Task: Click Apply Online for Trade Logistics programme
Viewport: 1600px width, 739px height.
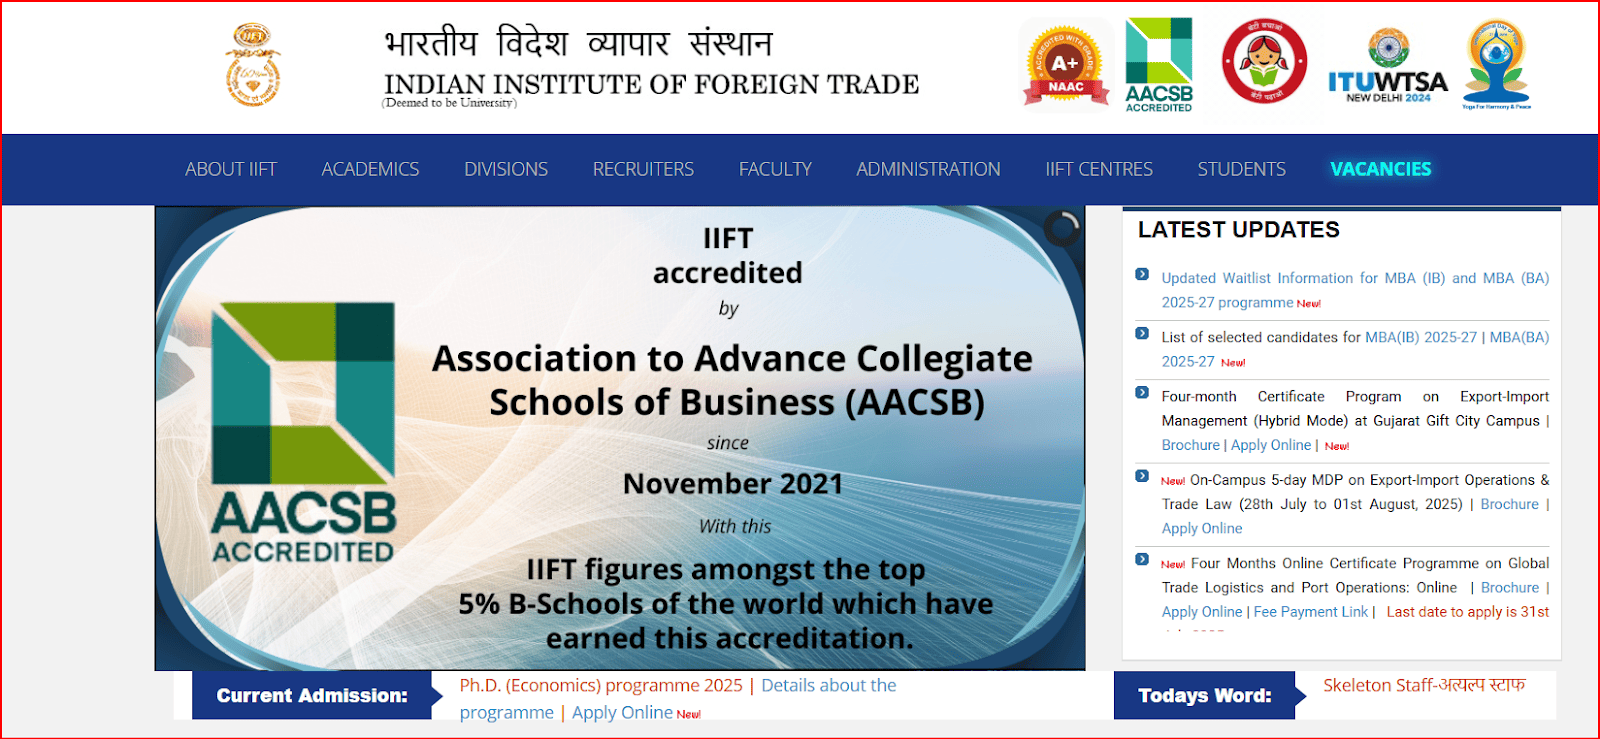Action: pyautogui.click(x=1202, y=611)
